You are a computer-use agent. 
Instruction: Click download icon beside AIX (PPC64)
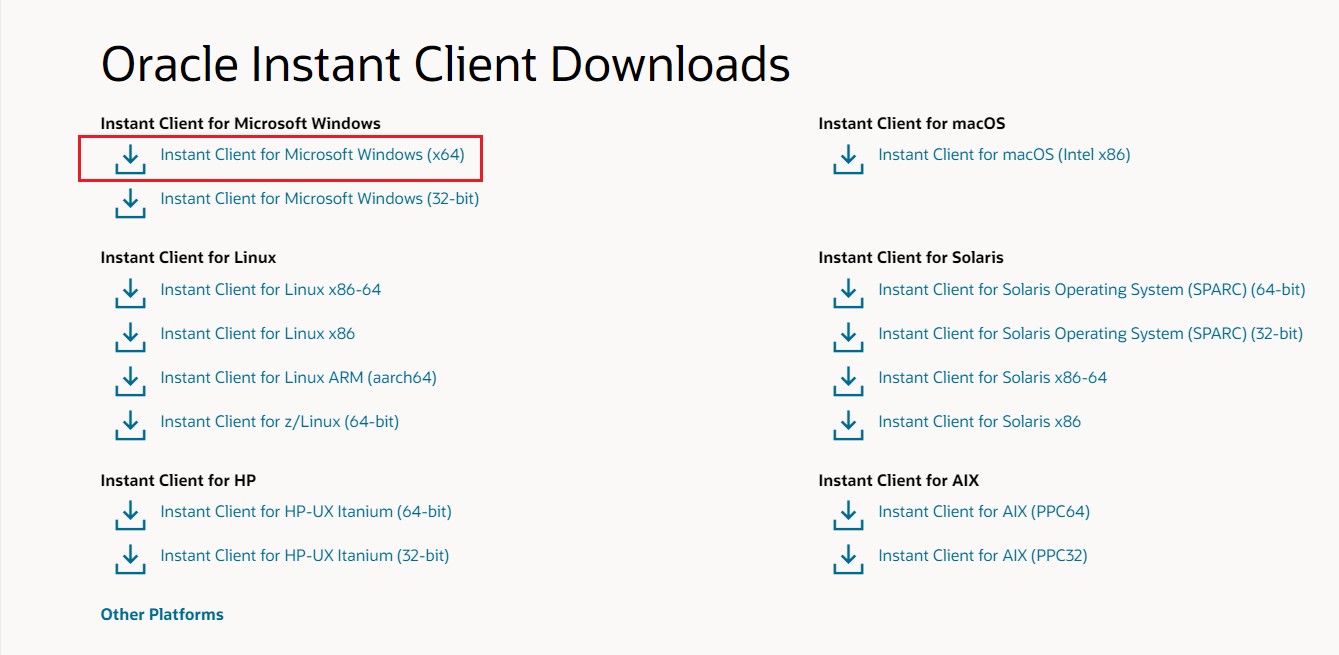click(x=848, y=515)
